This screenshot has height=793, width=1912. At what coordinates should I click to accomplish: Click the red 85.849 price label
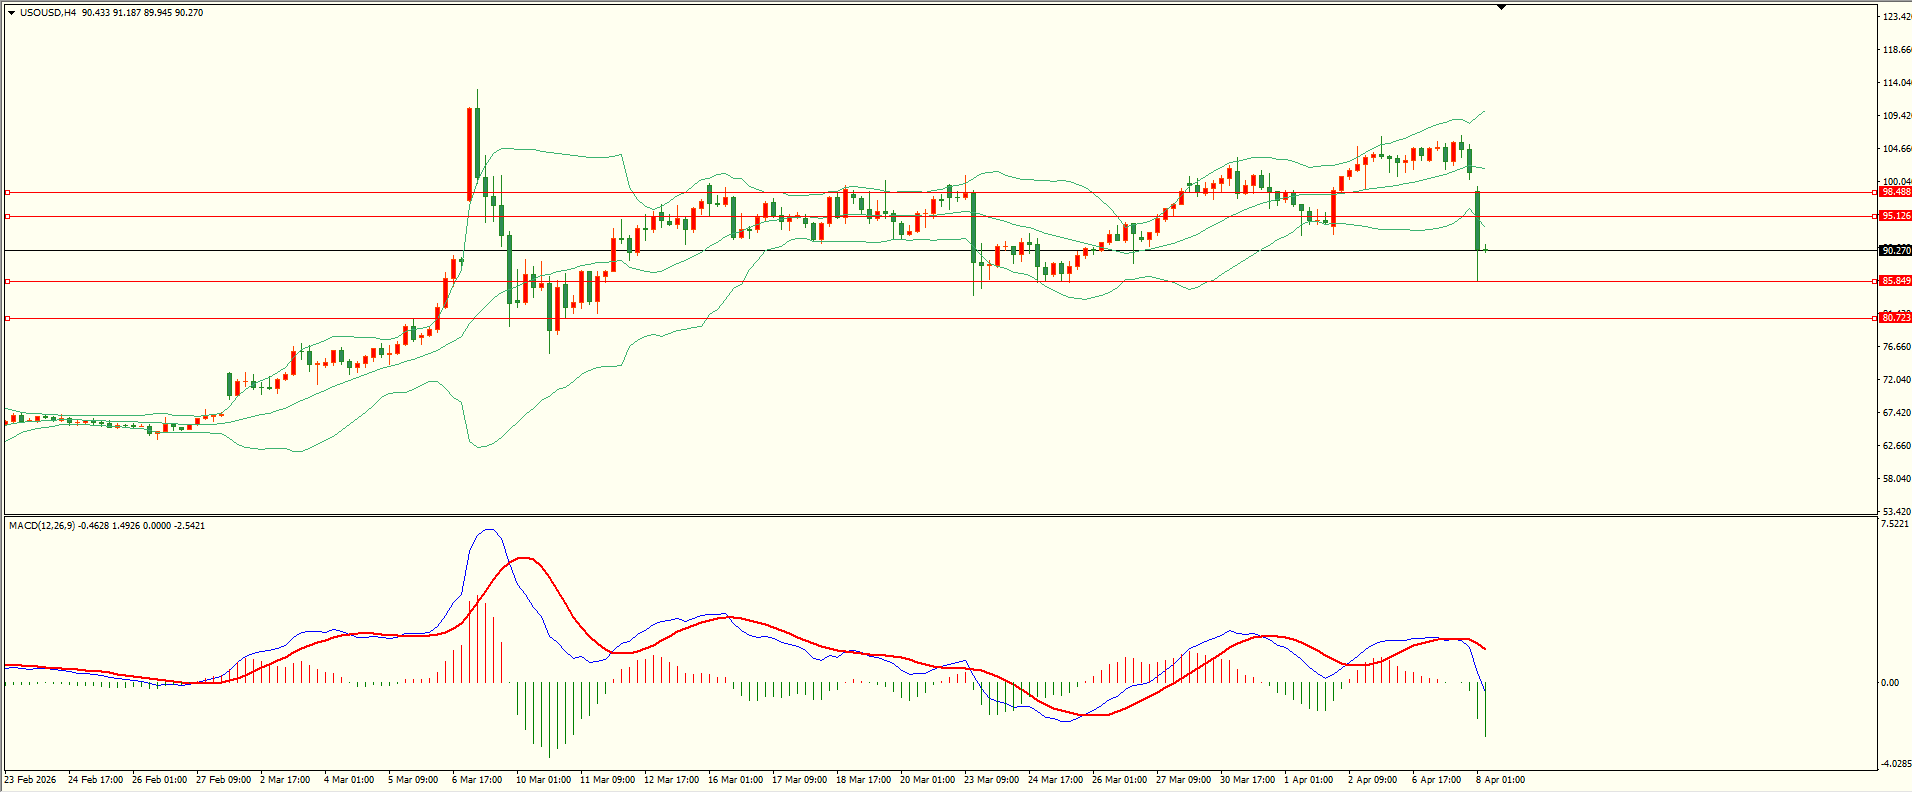(x=1895, y=281)
